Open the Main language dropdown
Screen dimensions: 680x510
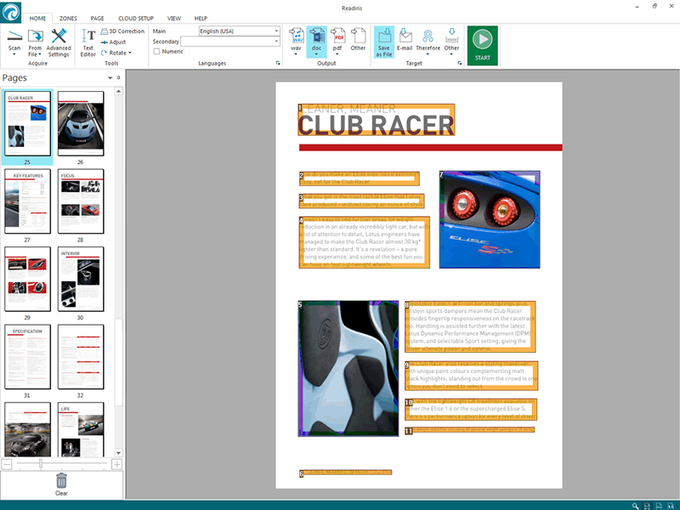tap(275, 31)
